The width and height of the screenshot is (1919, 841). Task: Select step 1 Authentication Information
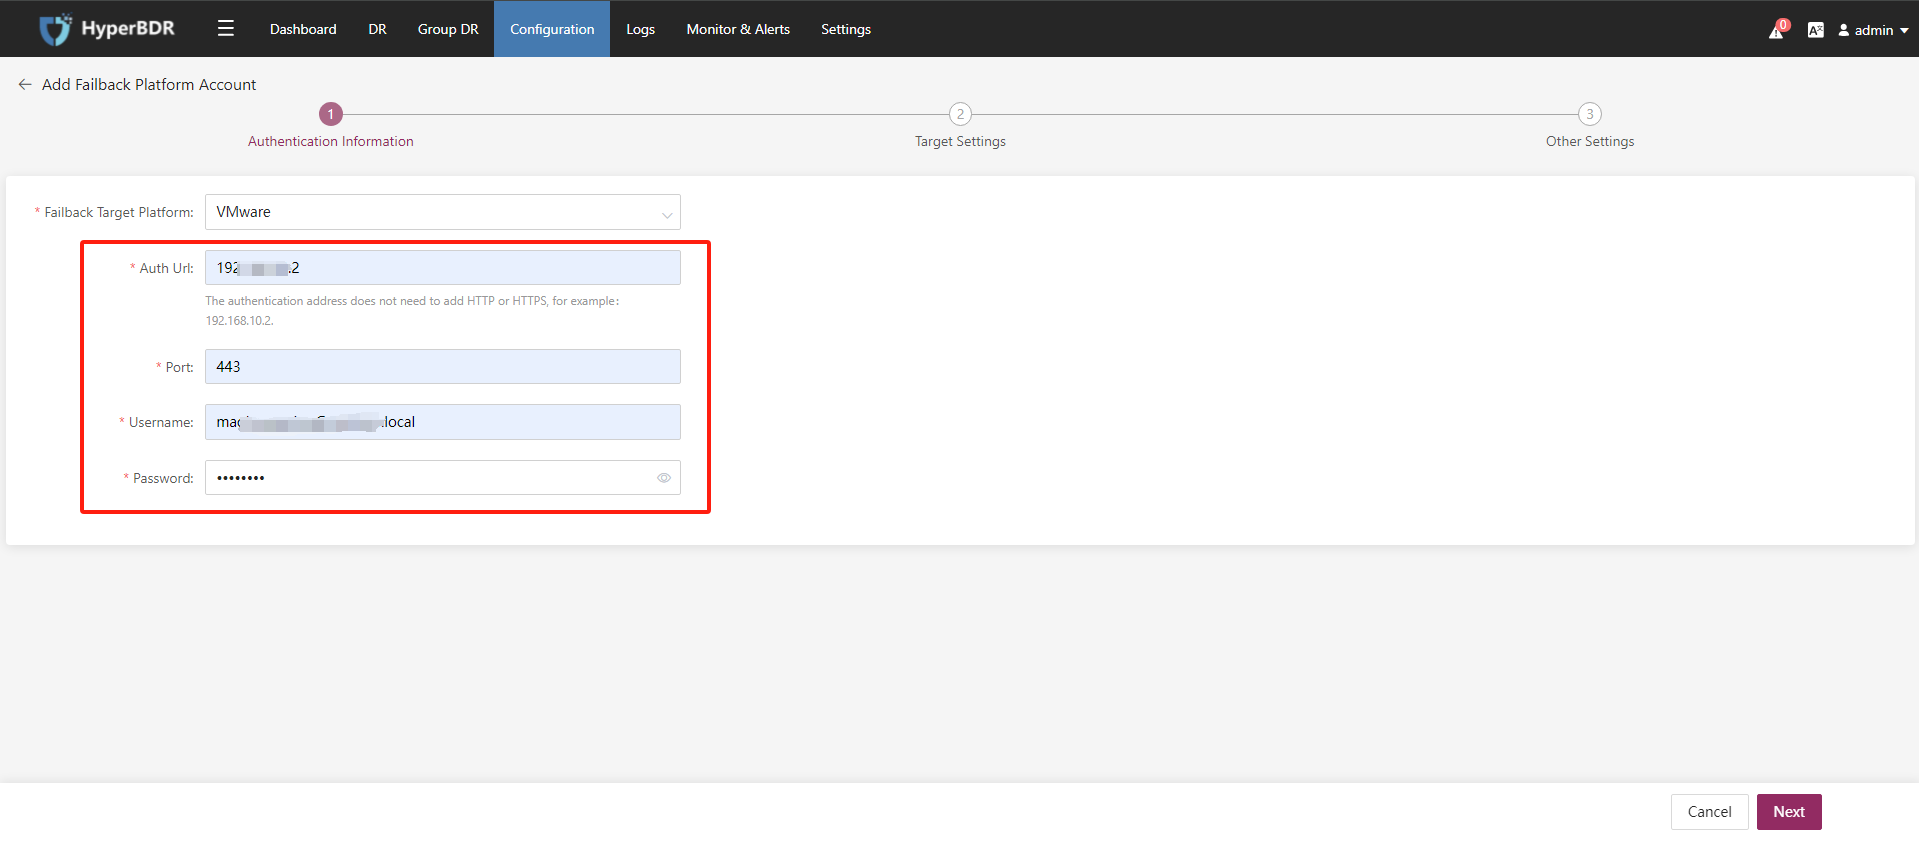pos(331,126)
